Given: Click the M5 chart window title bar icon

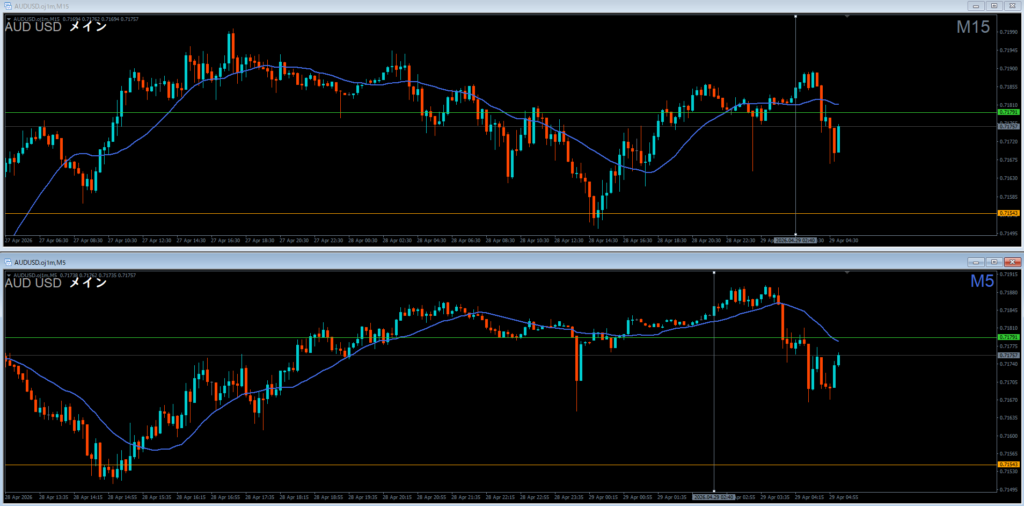Looking at the screenshot, I should point(8,261).
